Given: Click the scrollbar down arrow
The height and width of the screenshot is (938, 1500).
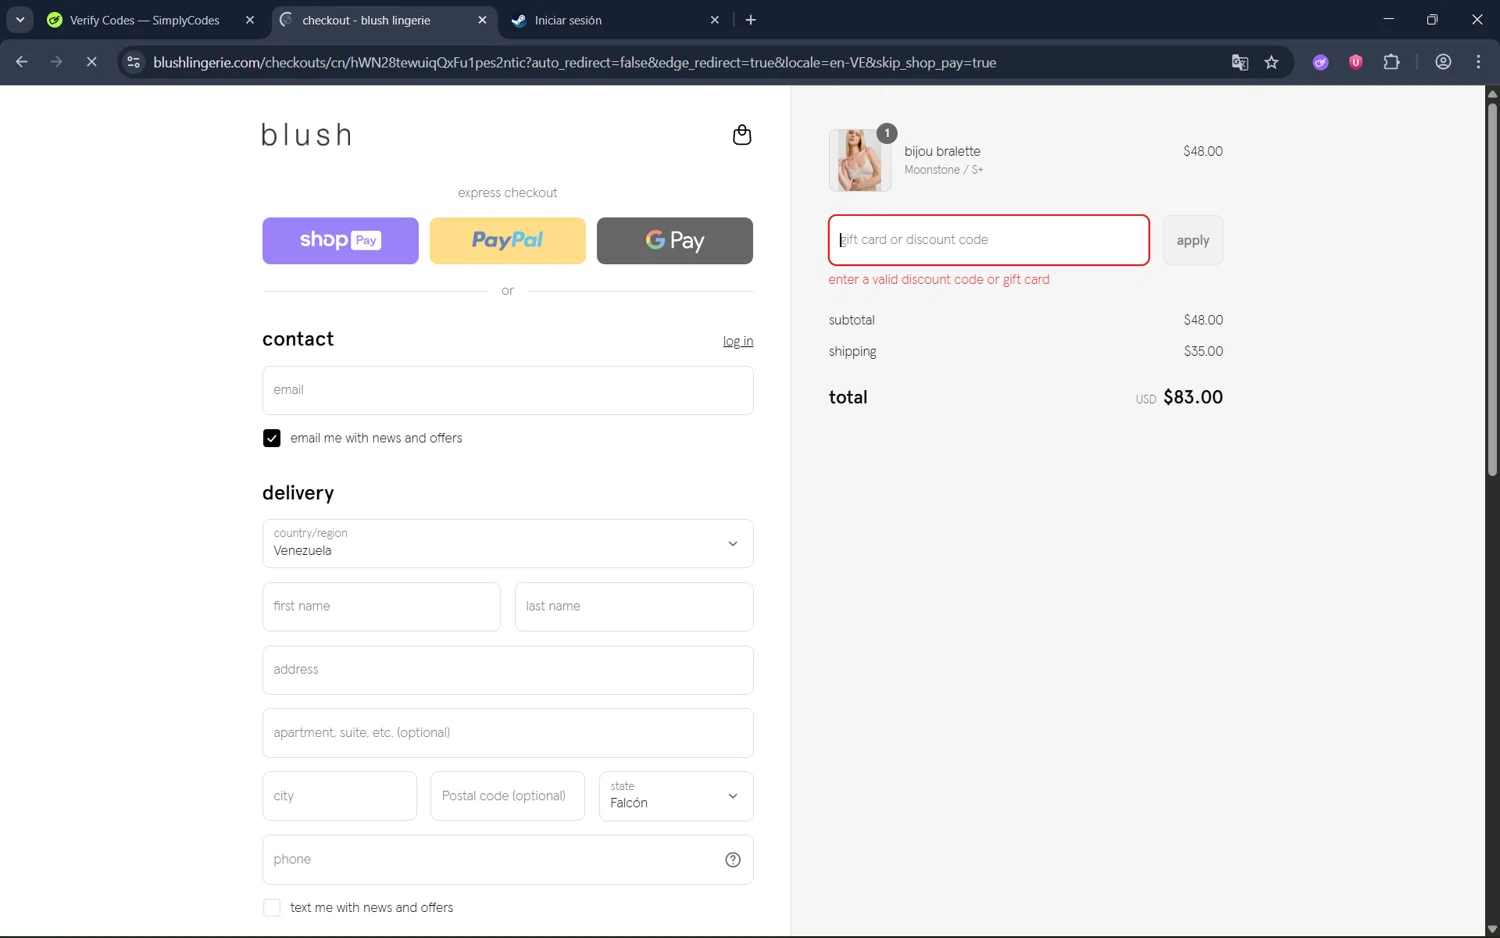Looking at the screenshot, I should (1492, 929).
